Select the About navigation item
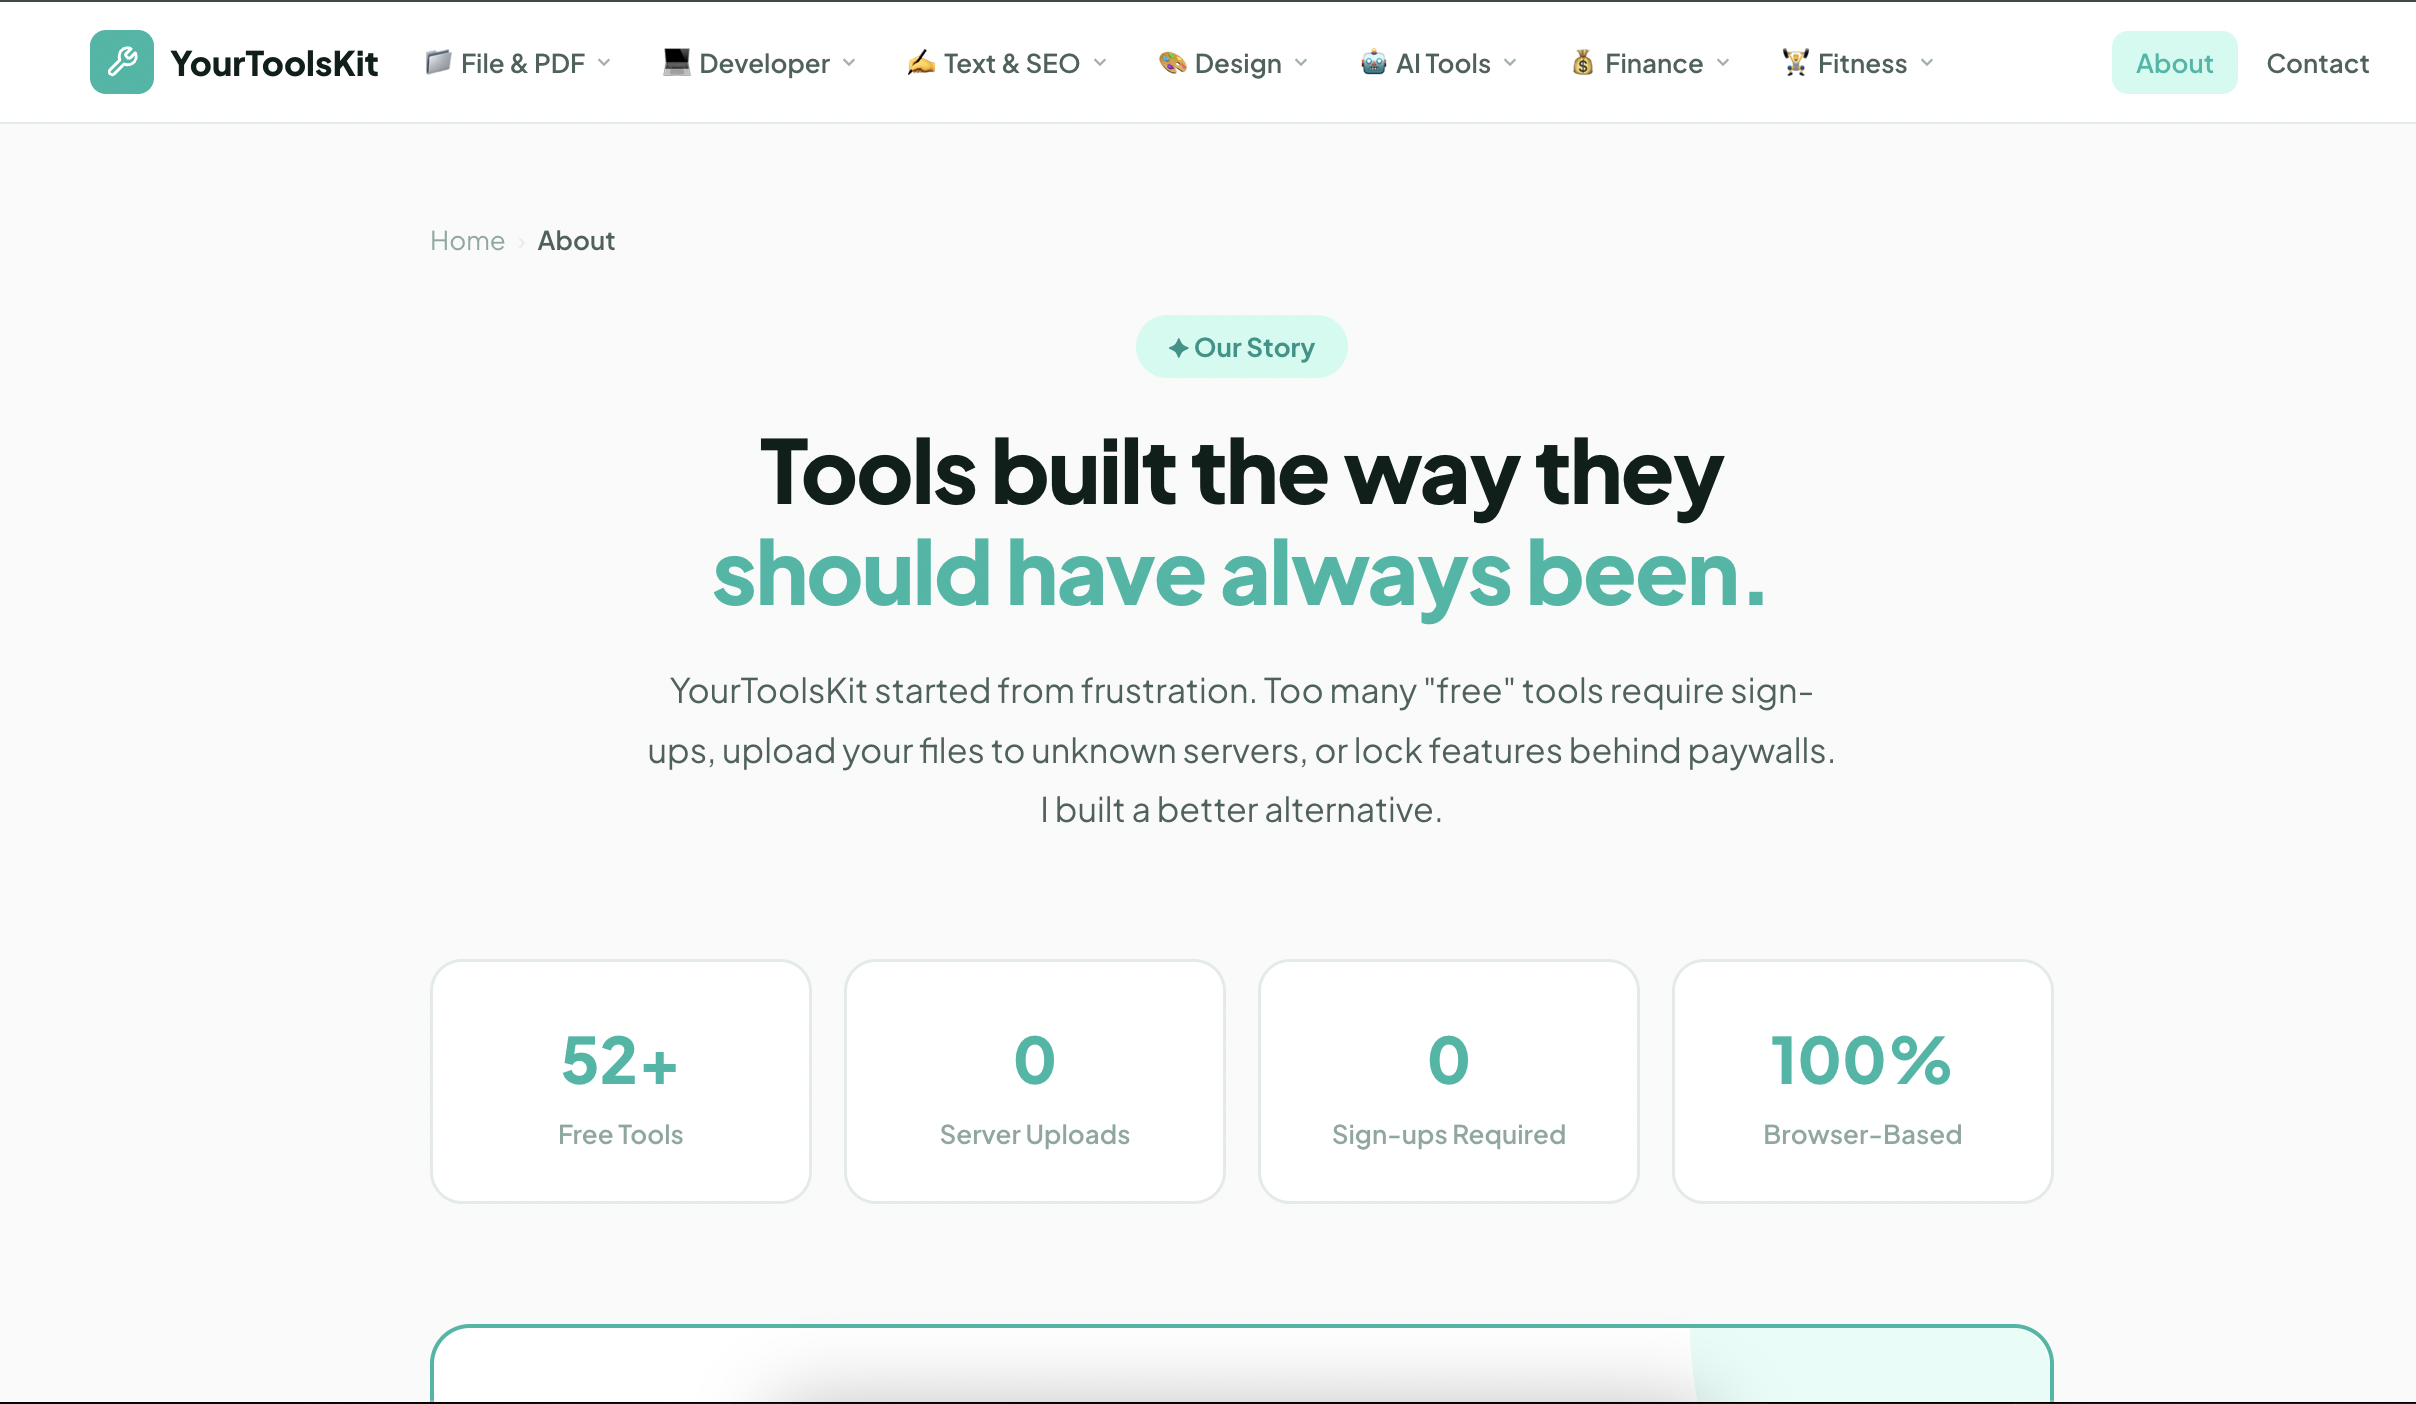 pos(2174,62)
